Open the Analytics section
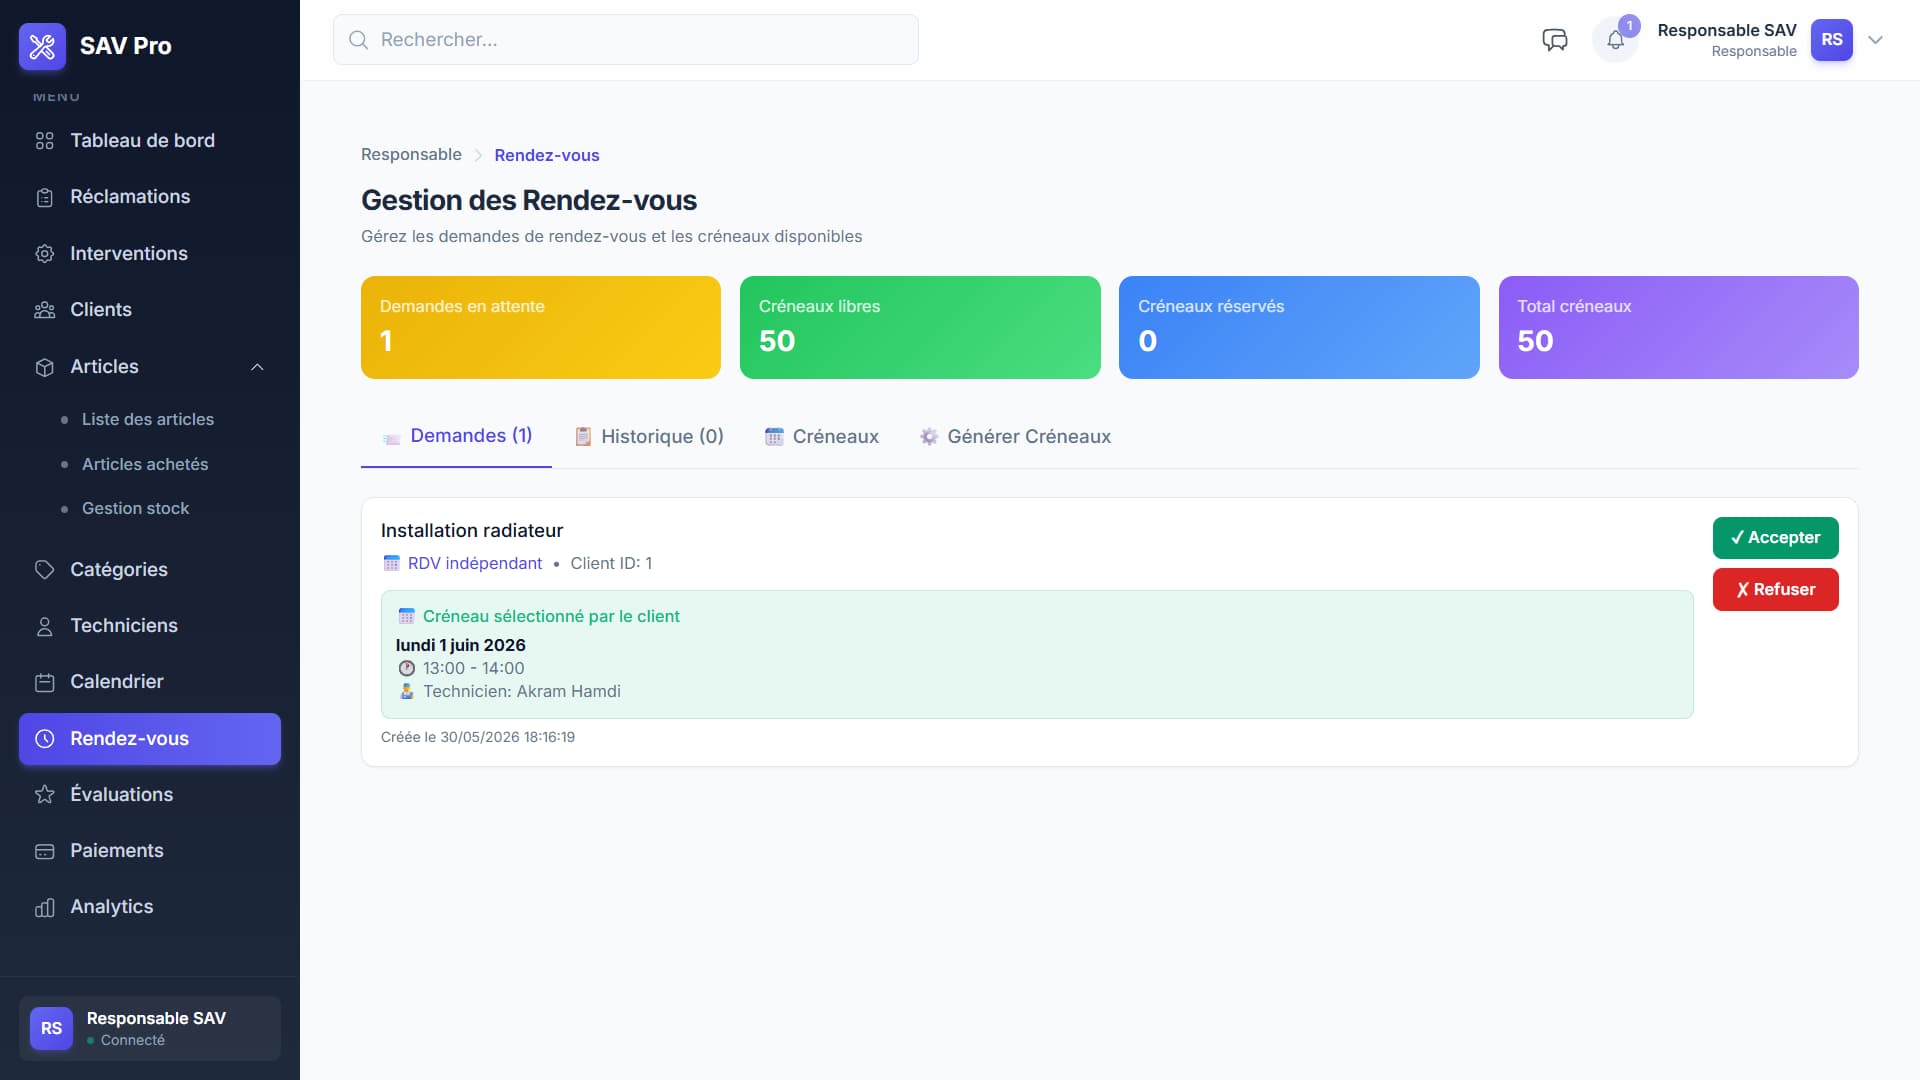1920x1080 pixels. pos(150,907)
